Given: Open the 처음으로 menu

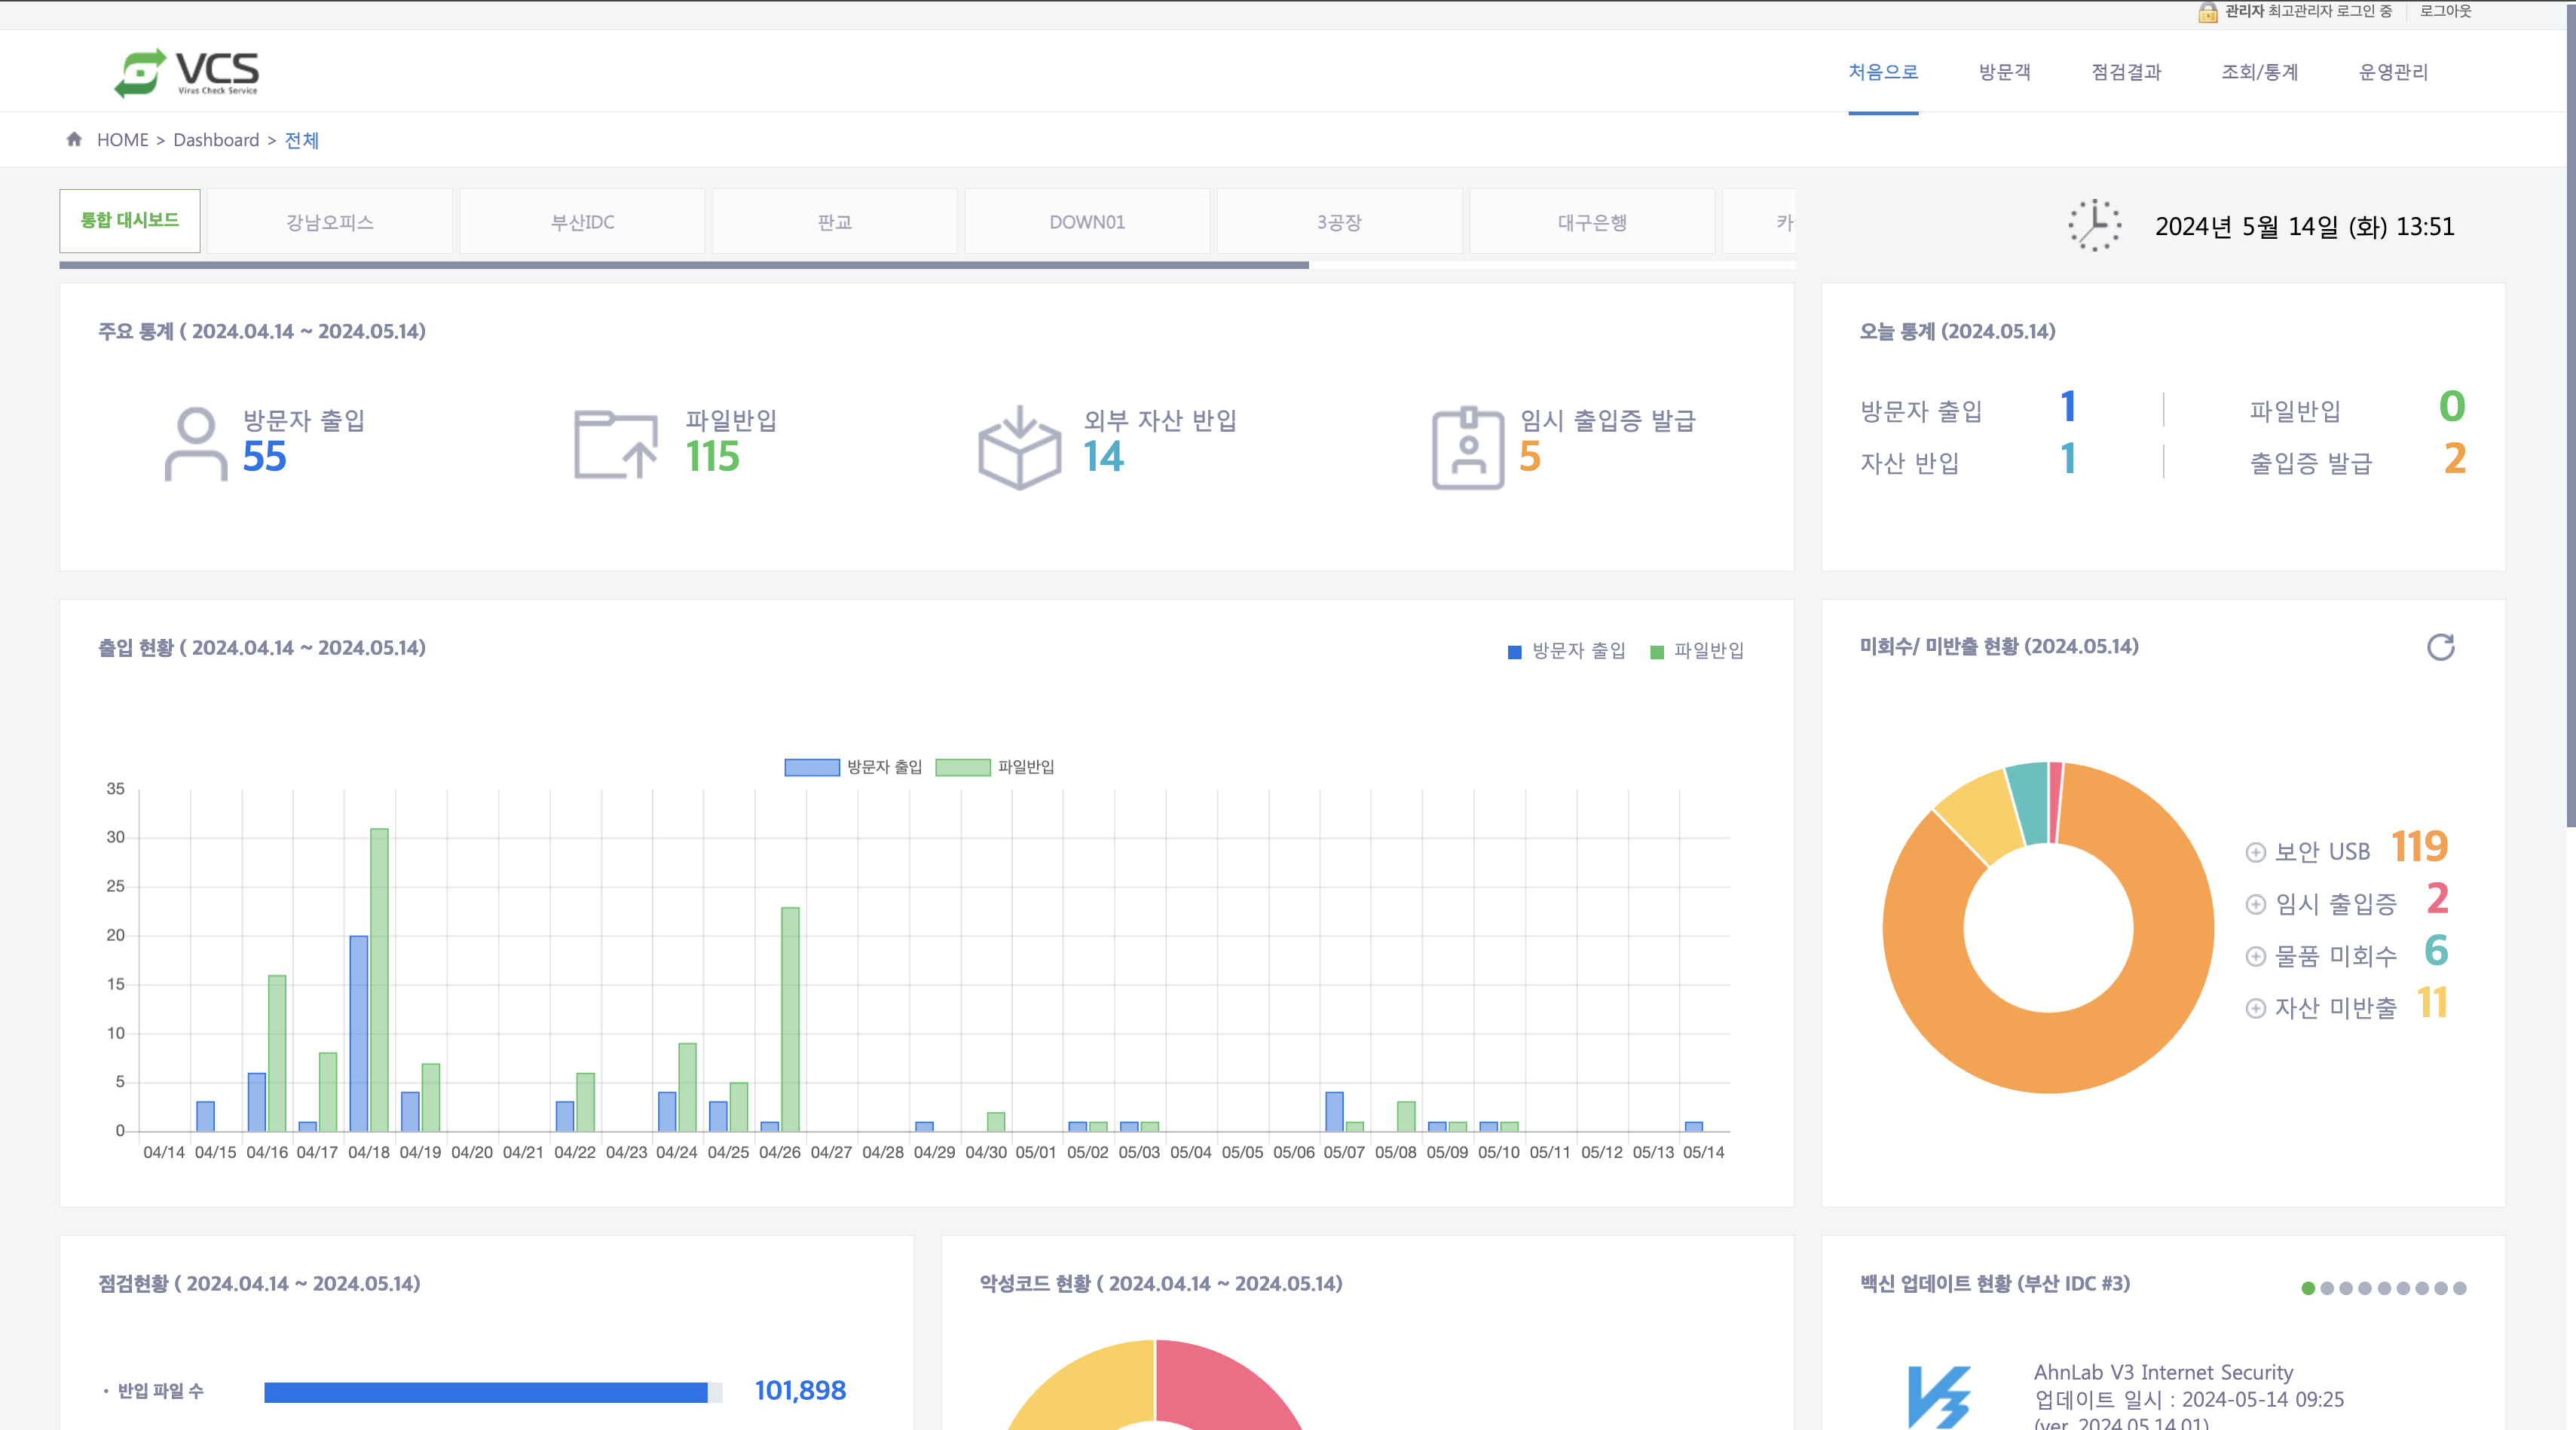Looking at the screenshot, I should point(1883,72).
